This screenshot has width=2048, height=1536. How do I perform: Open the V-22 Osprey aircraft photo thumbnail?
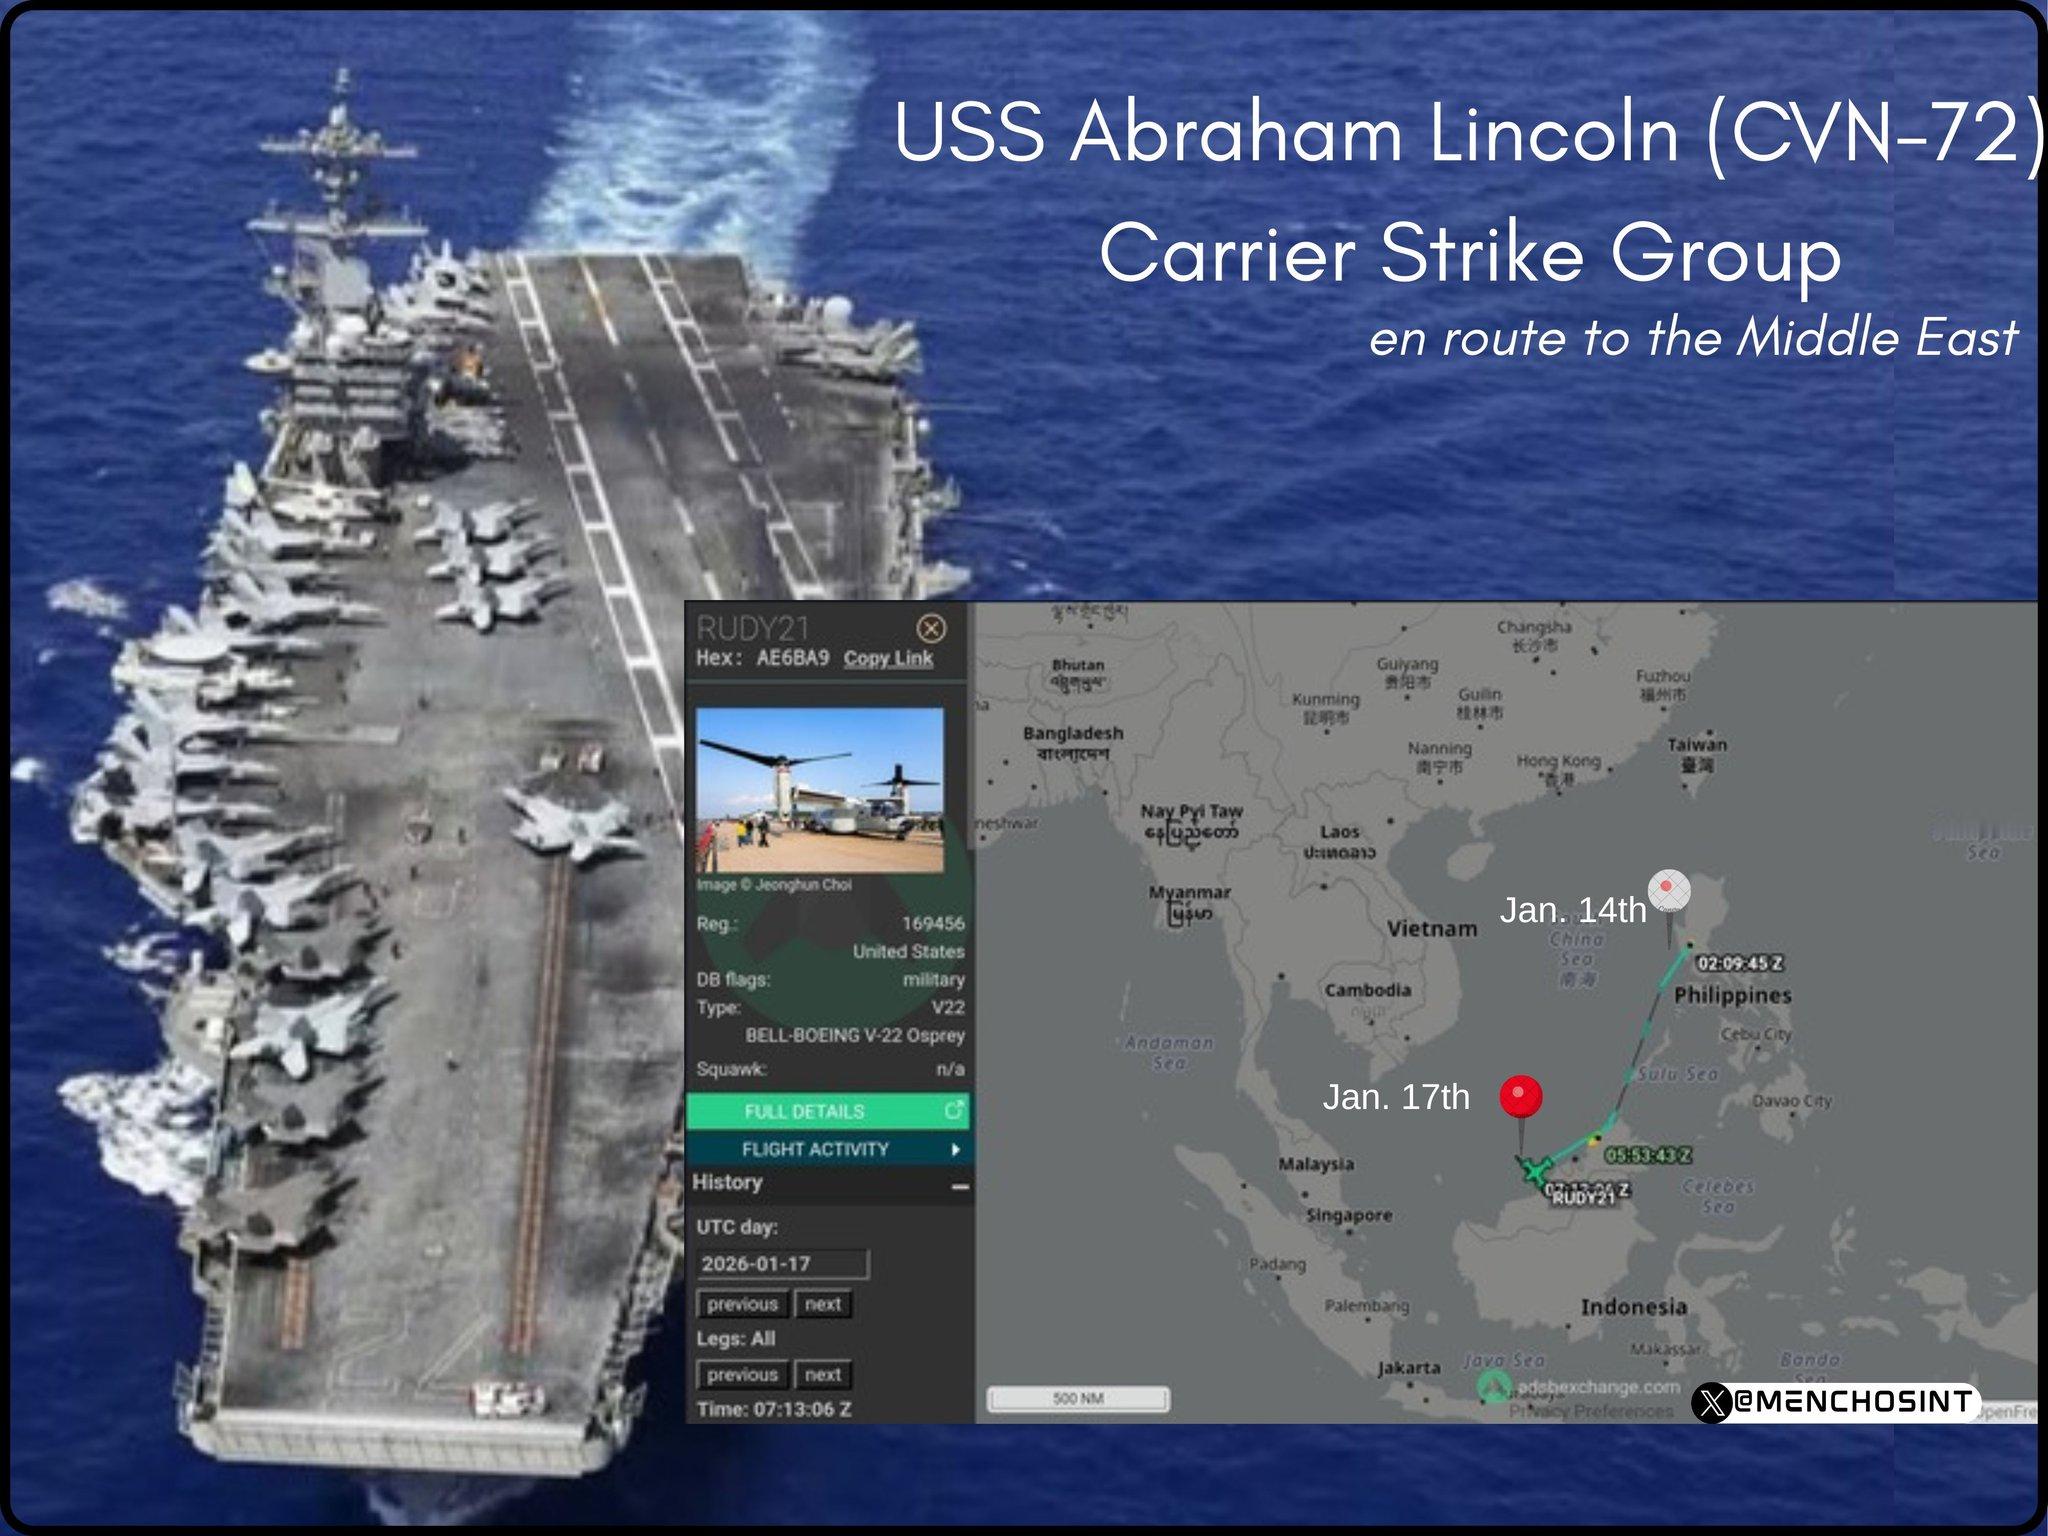click(x=819, y=790)
